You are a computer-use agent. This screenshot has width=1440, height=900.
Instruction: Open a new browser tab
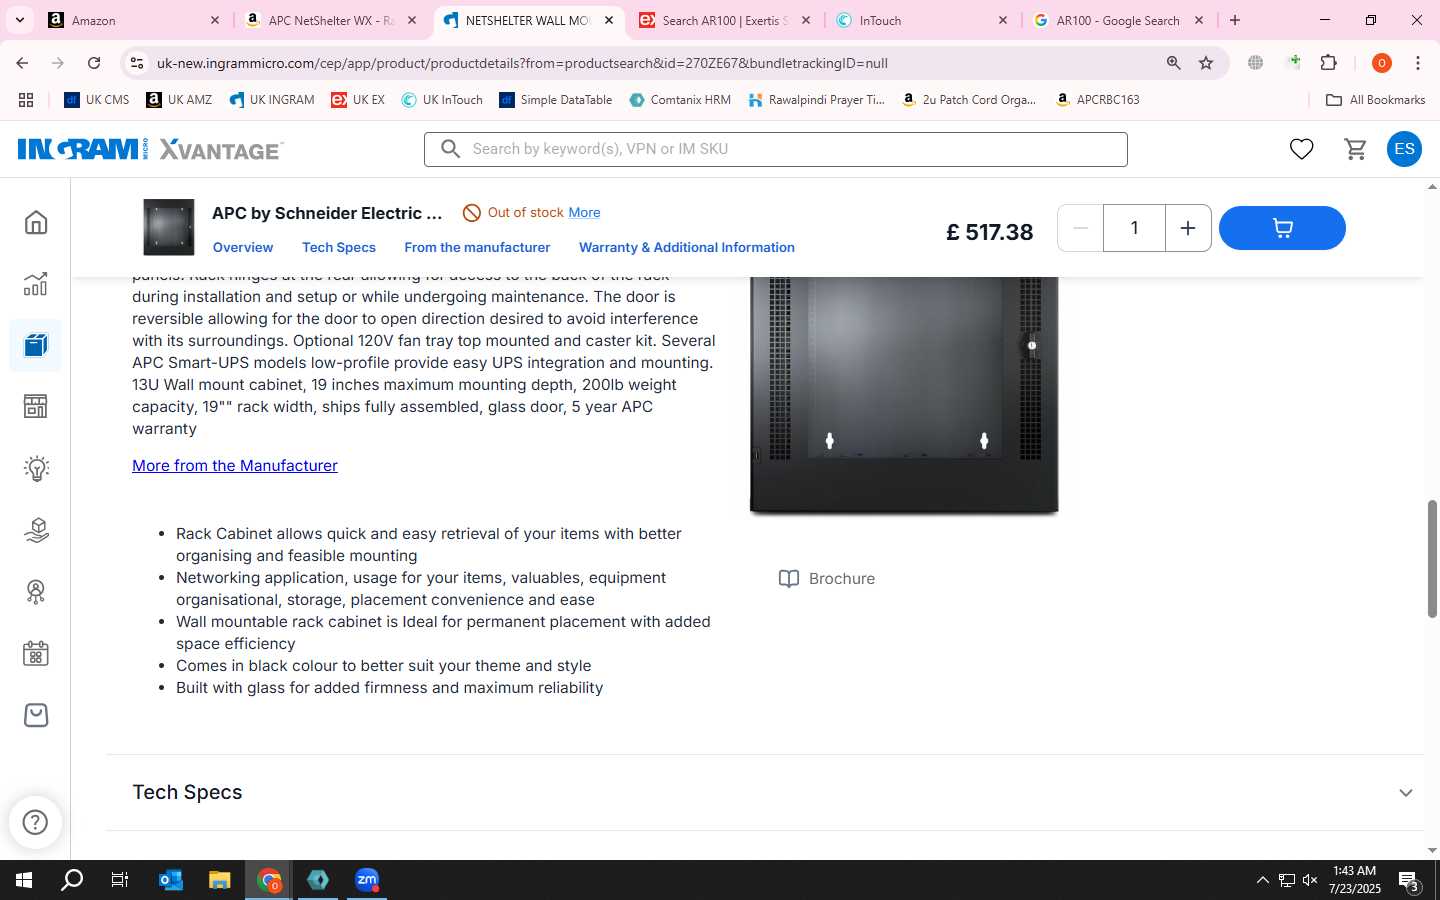1235,20
